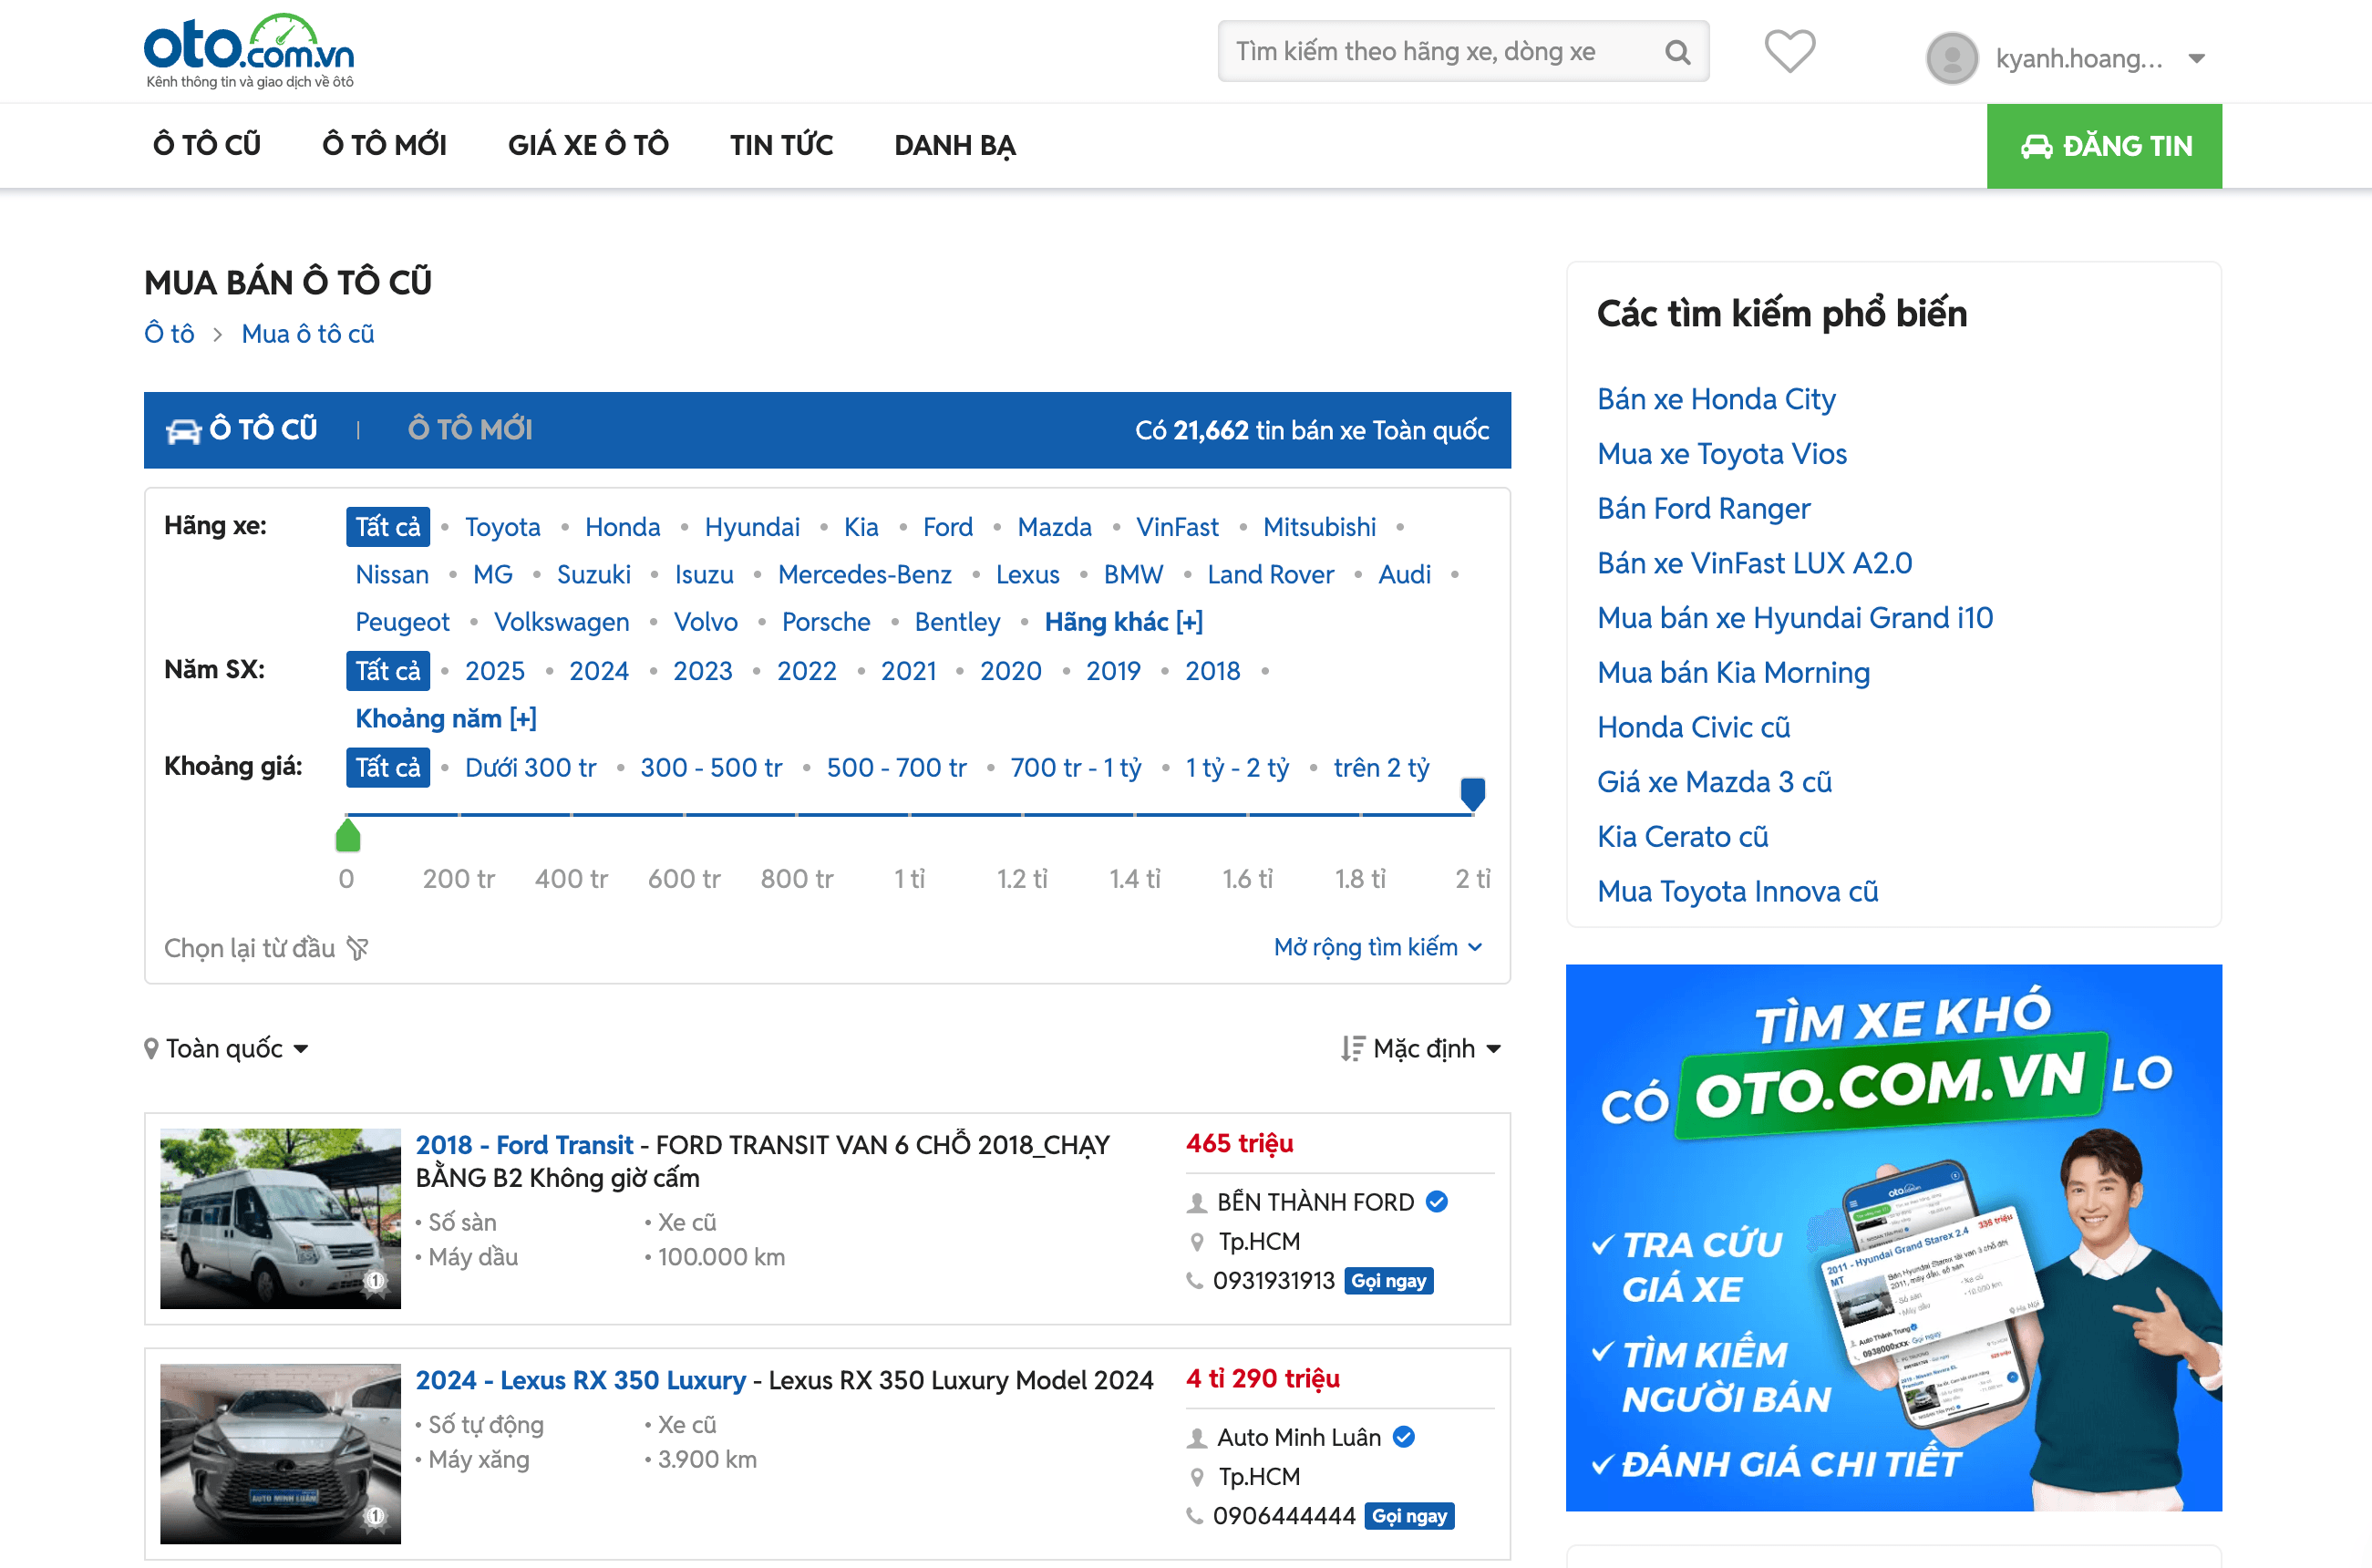Click the green minimum price slider handle

pos(348,835)
